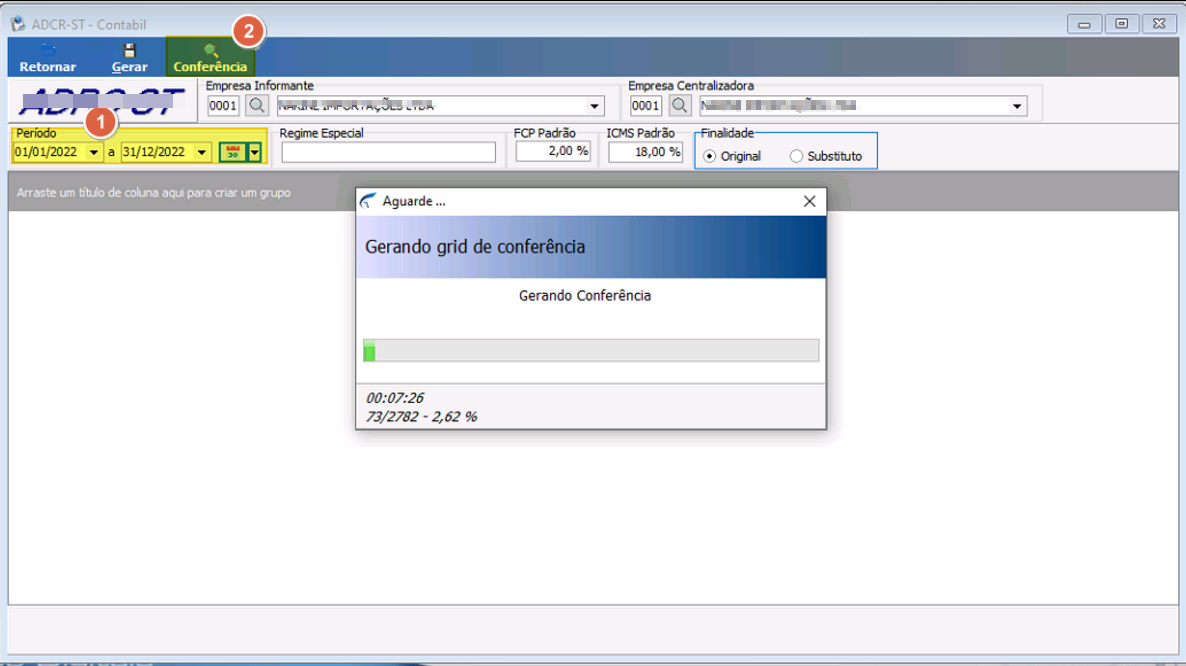The height and width of the screenshot is (666, 1186).
Task: Click the ADCR-ST window title icon
Action: (18, 24)
